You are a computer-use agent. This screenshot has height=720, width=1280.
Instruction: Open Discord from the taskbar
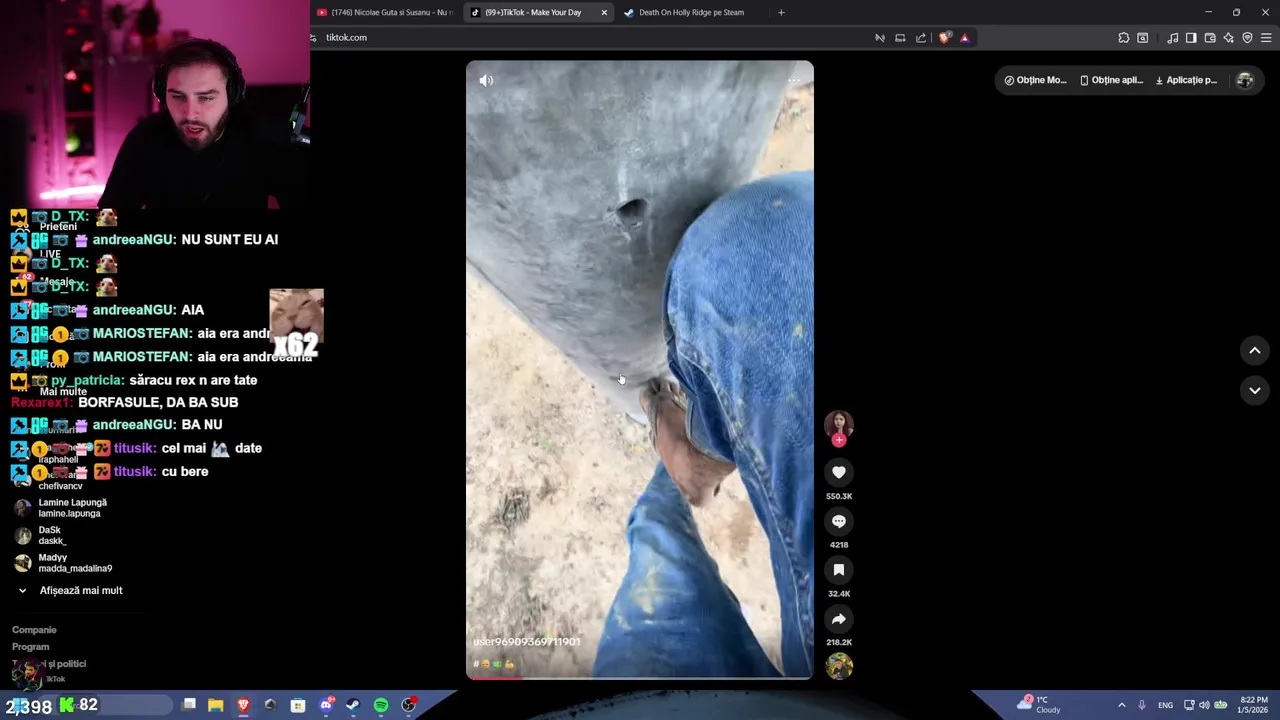point(326,705)
